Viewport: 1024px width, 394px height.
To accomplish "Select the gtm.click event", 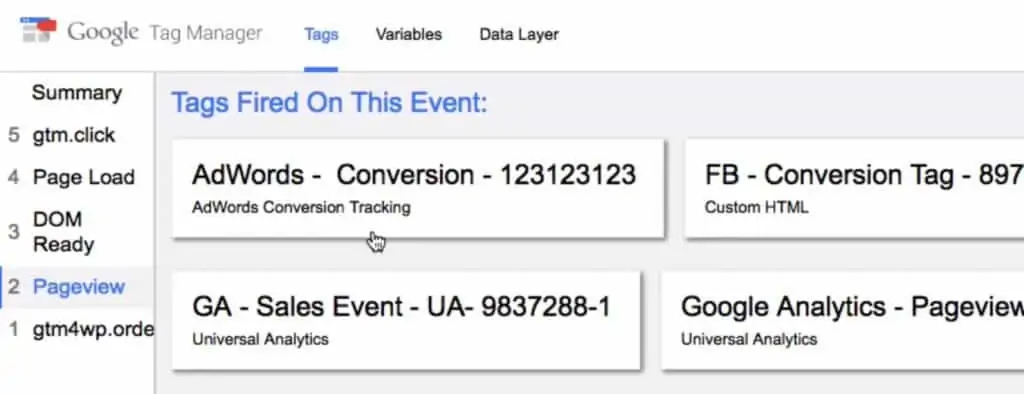I will pos(74,135).
